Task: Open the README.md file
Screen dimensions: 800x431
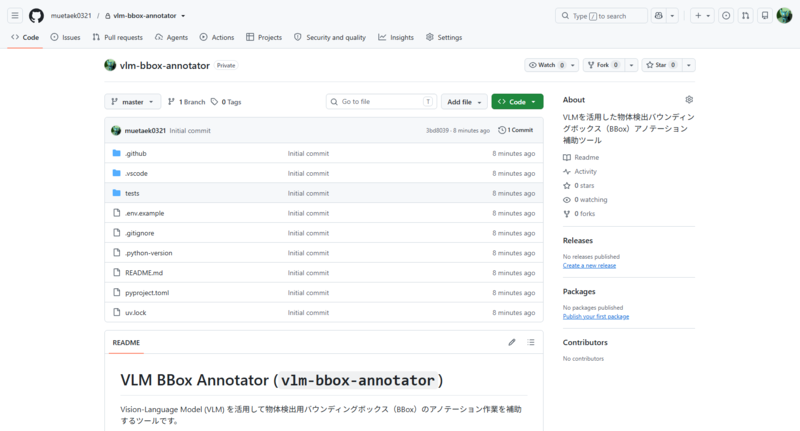Action: (x=144, y=272)
